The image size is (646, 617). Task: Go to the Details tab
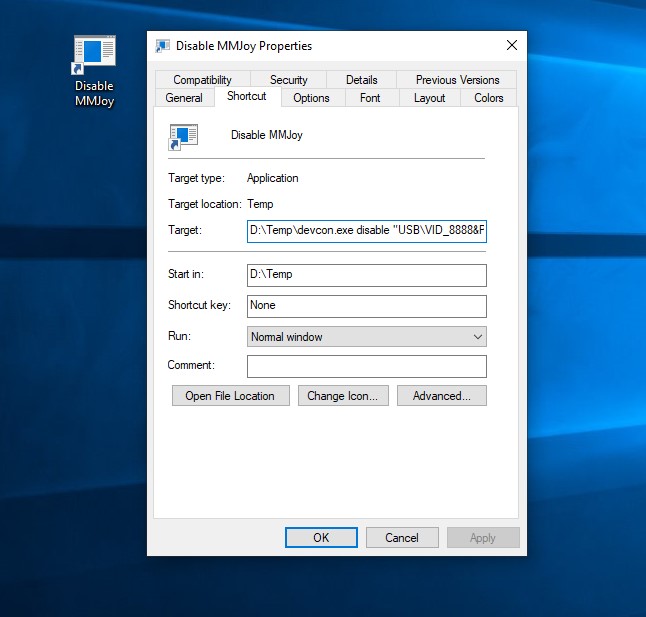[361, 79]
